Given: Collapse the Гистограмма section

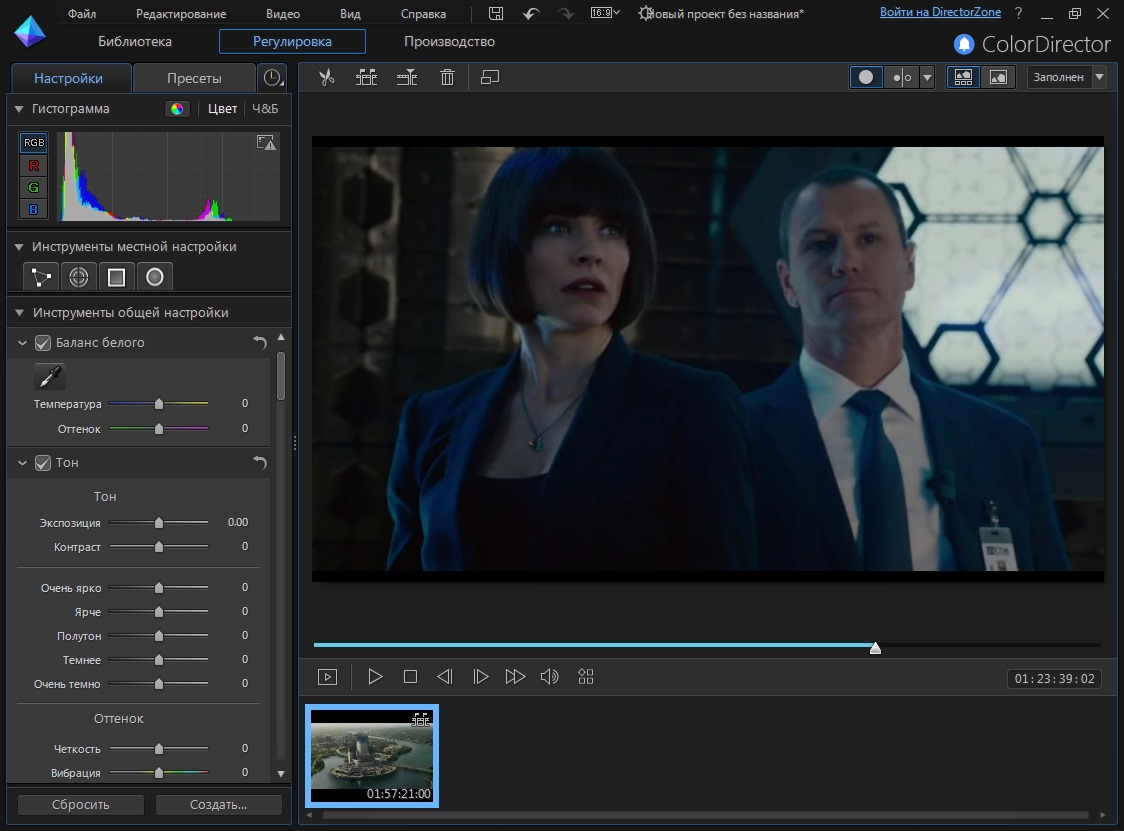Looking at the screenshot, I should pyautogui.click(x=19, y=109).
